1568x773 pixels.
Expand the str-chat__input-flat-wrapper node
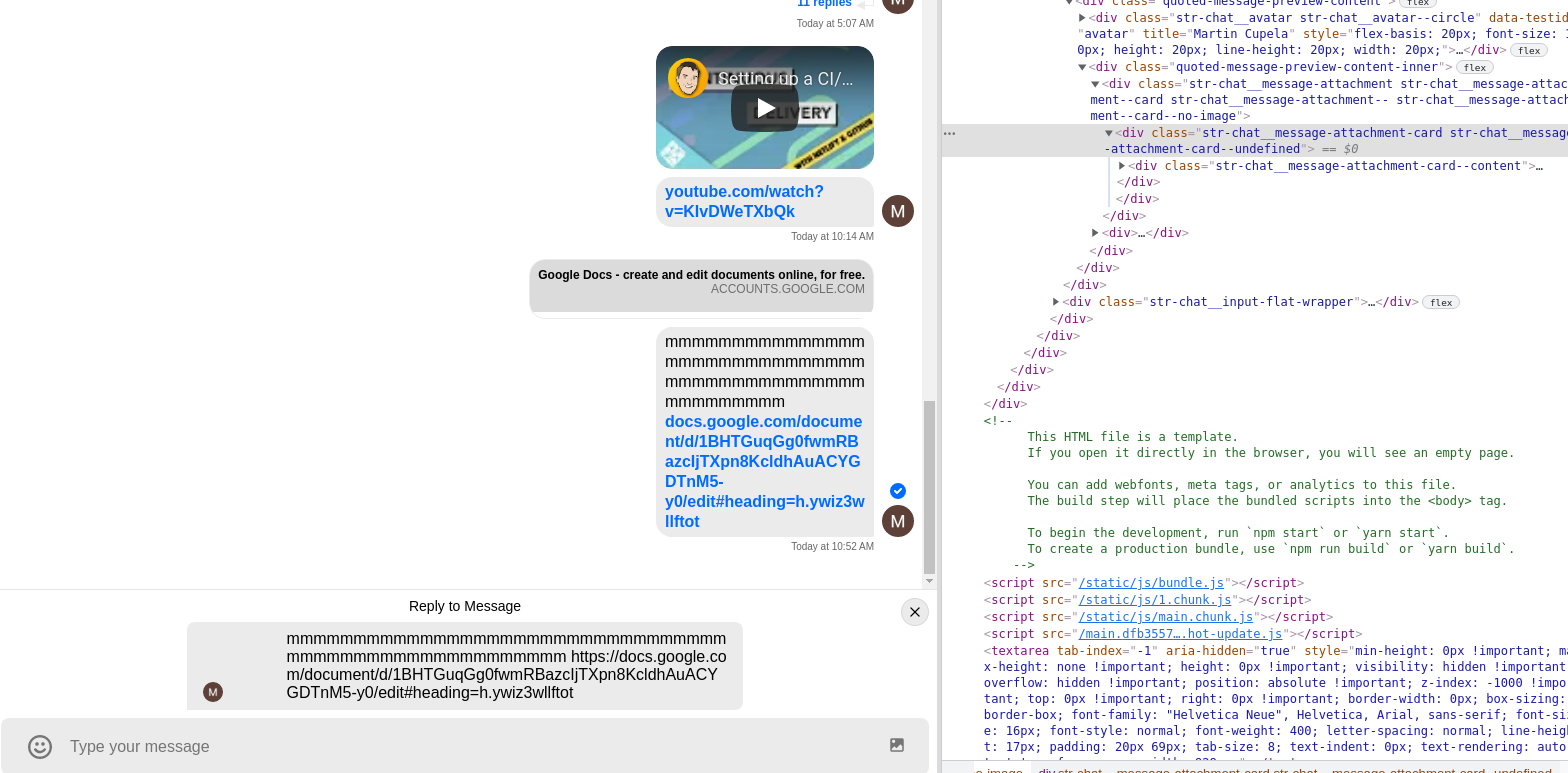click(x=1056, y=302)
